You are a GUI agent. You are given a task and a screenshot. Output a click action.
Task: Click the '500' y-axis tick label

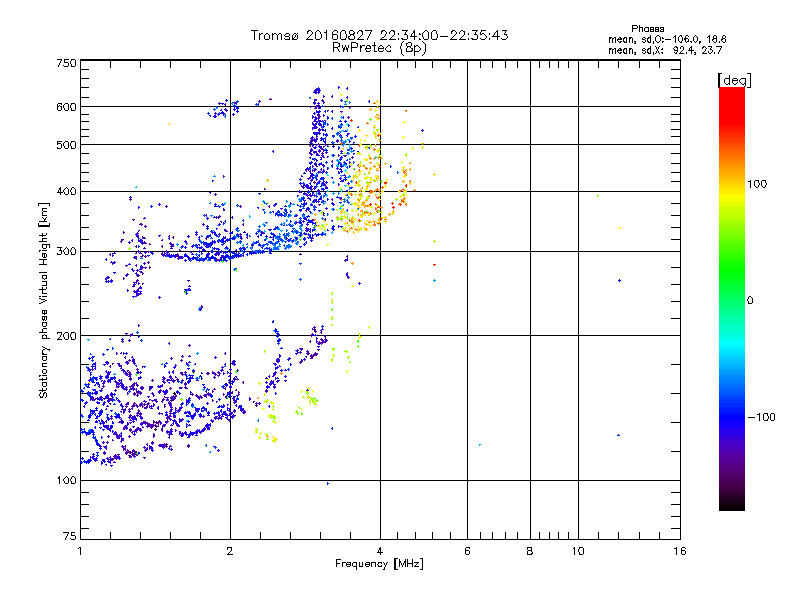coord(66,145)
